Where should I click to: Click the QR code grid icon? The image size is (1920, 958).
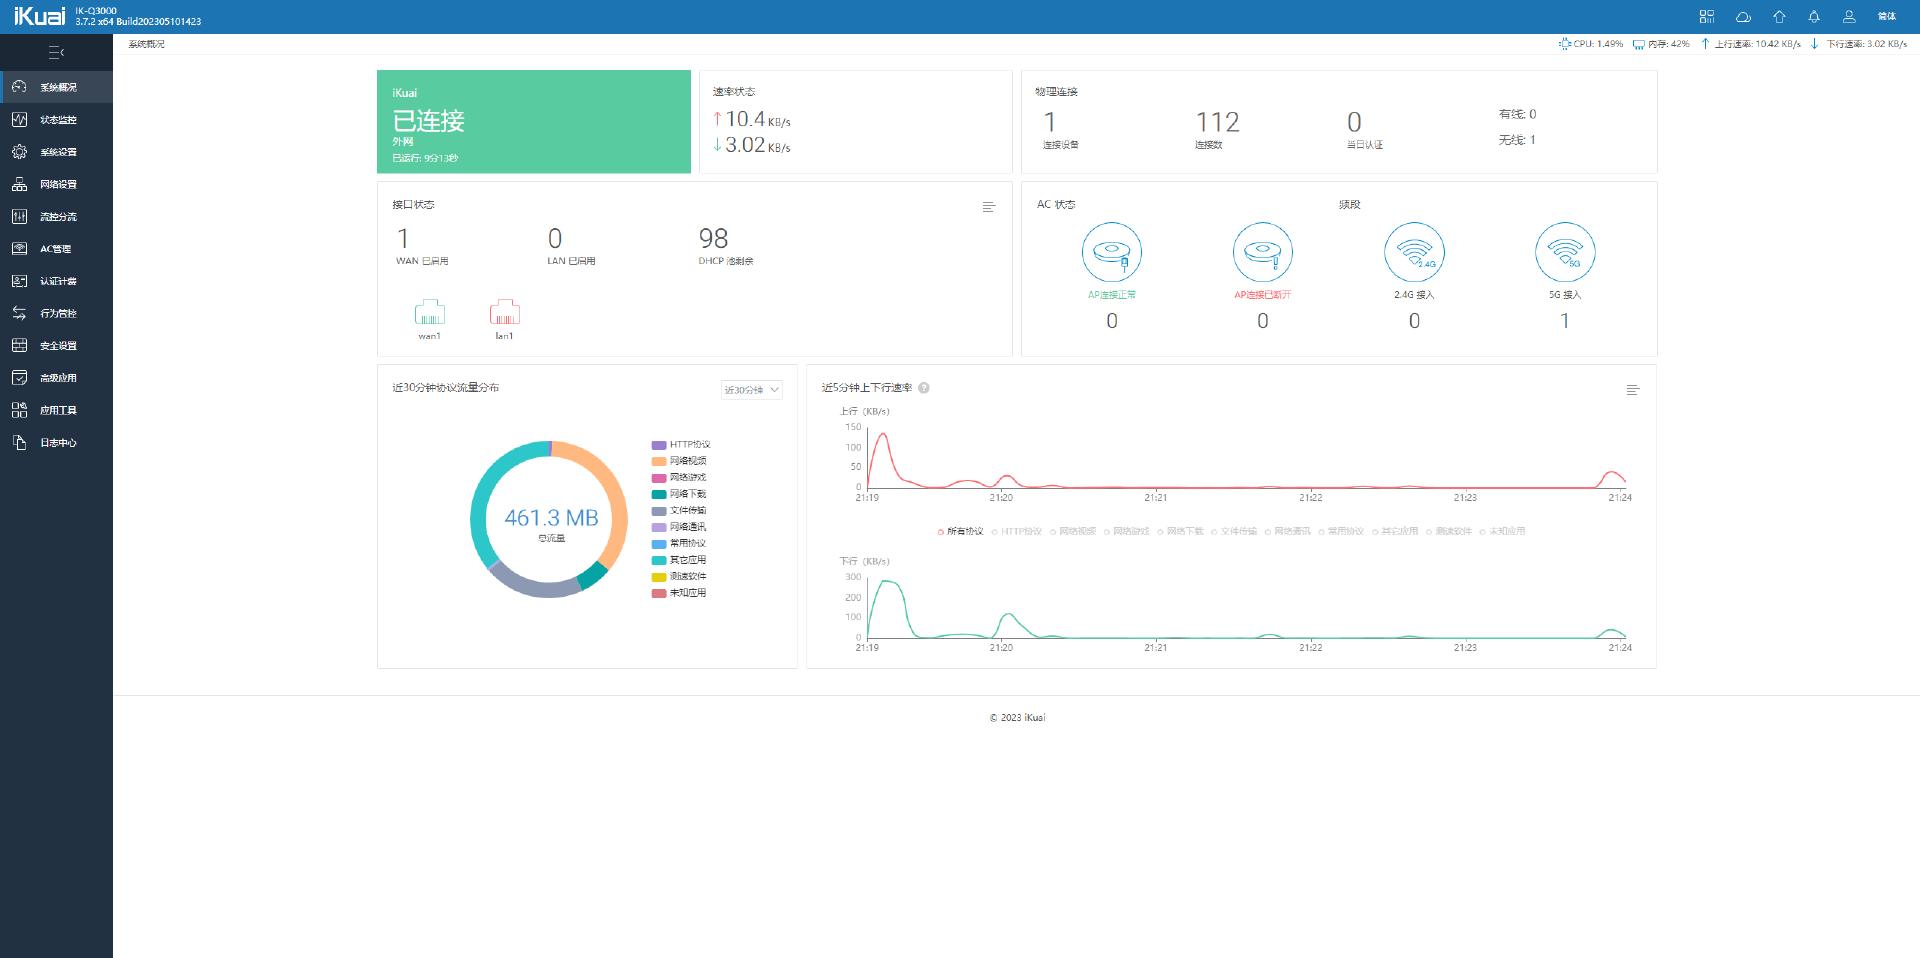click(x=1707, y=17)
